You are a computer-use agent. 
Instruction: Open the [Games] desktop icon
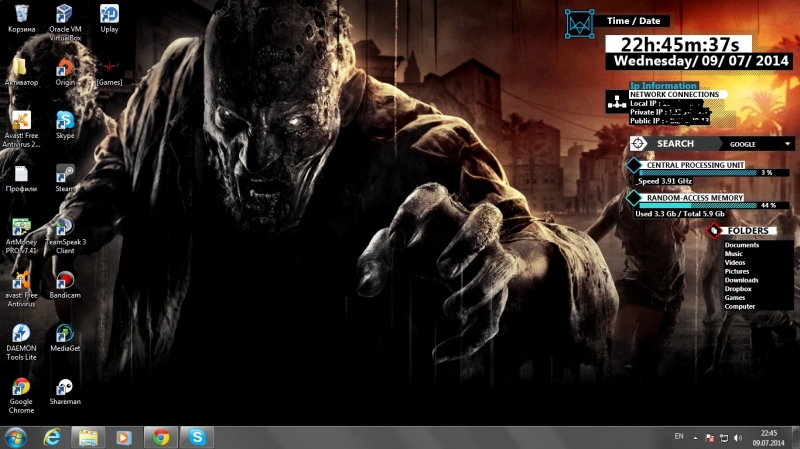click(x=109, y=72)
